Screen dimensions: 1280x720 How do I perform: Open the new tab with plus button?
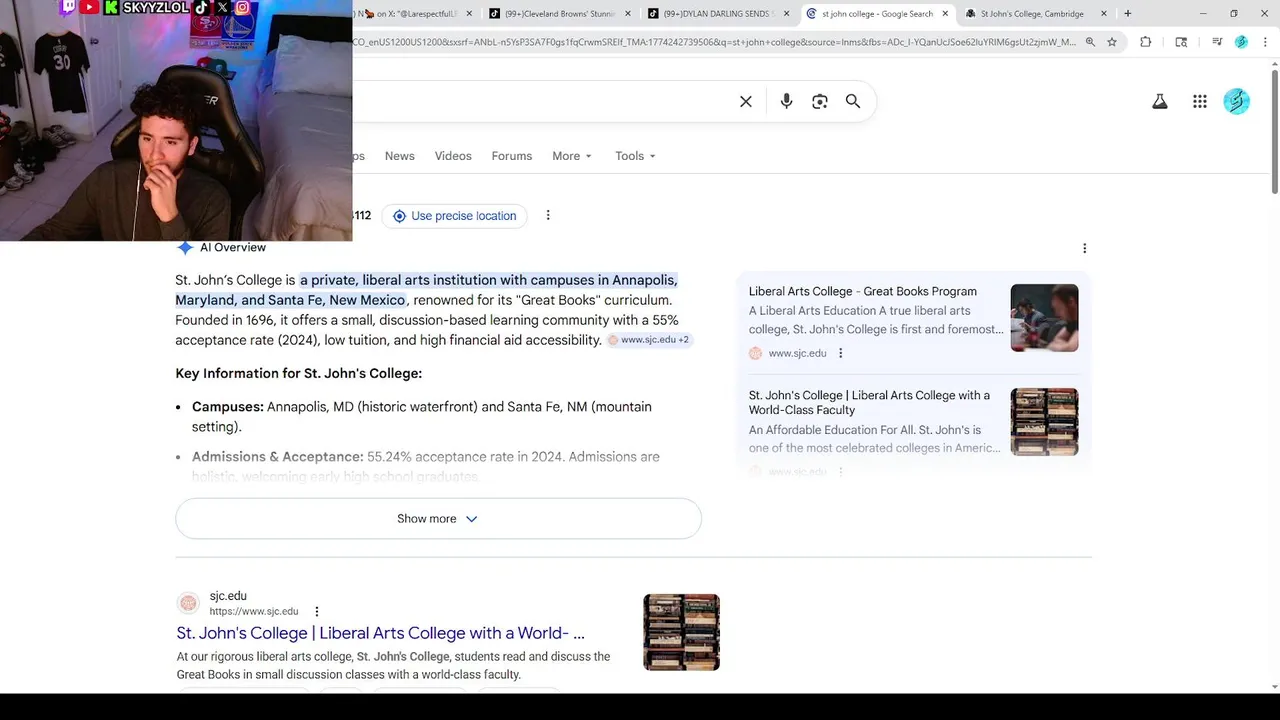coord(1128,14)
